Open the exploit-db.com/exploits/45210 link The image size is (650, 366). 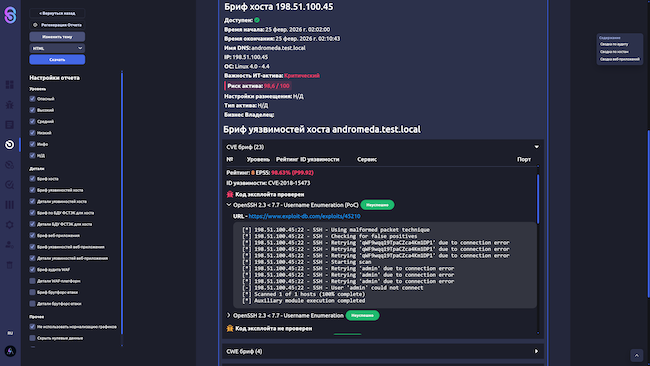[304, 216]
